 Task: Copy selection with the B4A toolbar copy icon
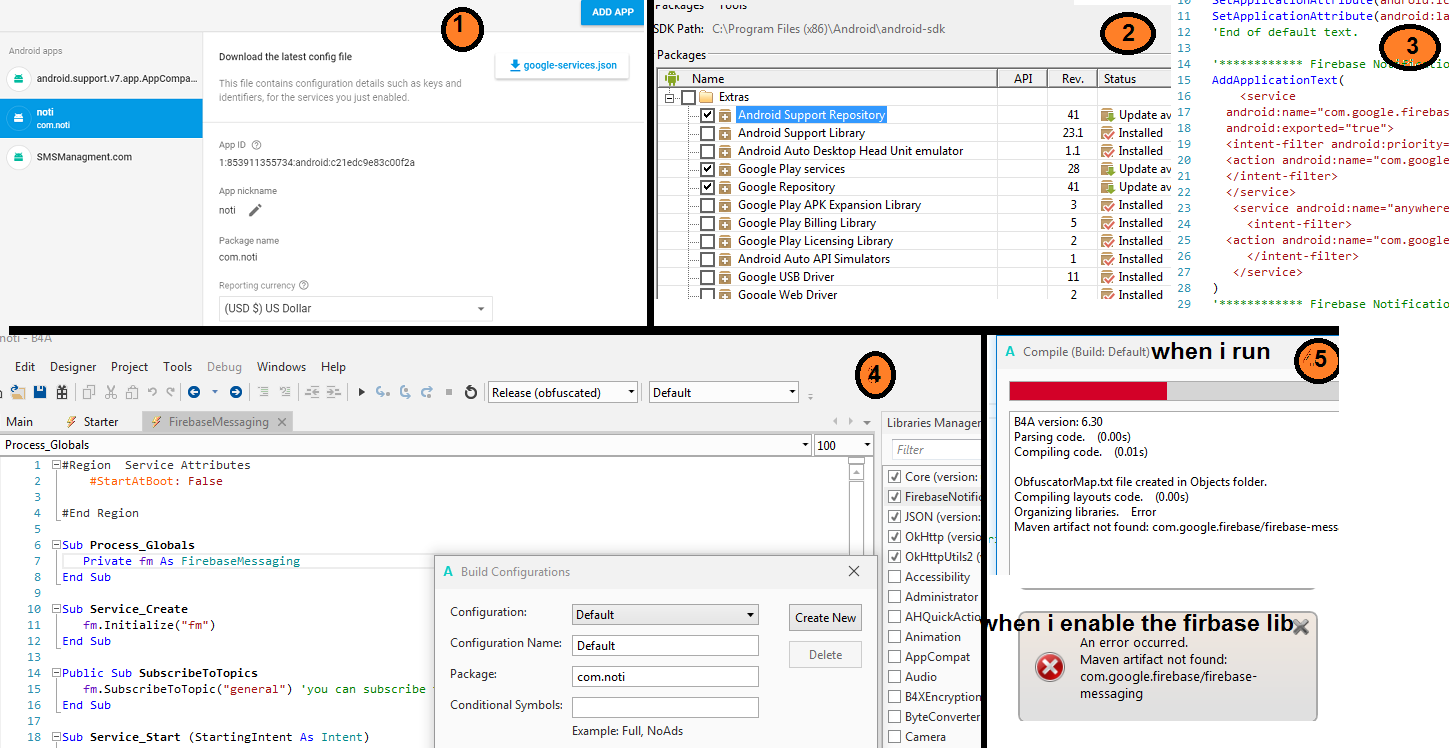coord(89,392)
